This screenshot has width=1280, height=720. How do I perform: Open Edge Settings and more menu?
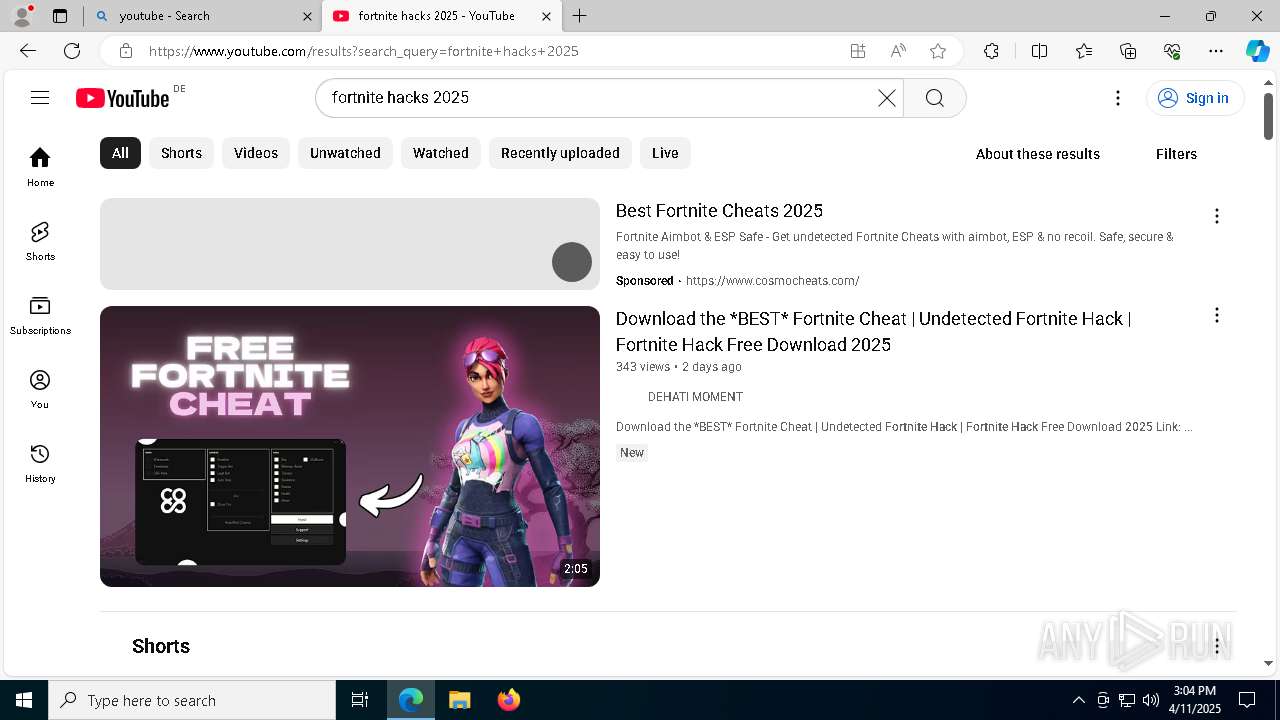pyautogui.click(x=1216, y=51)
